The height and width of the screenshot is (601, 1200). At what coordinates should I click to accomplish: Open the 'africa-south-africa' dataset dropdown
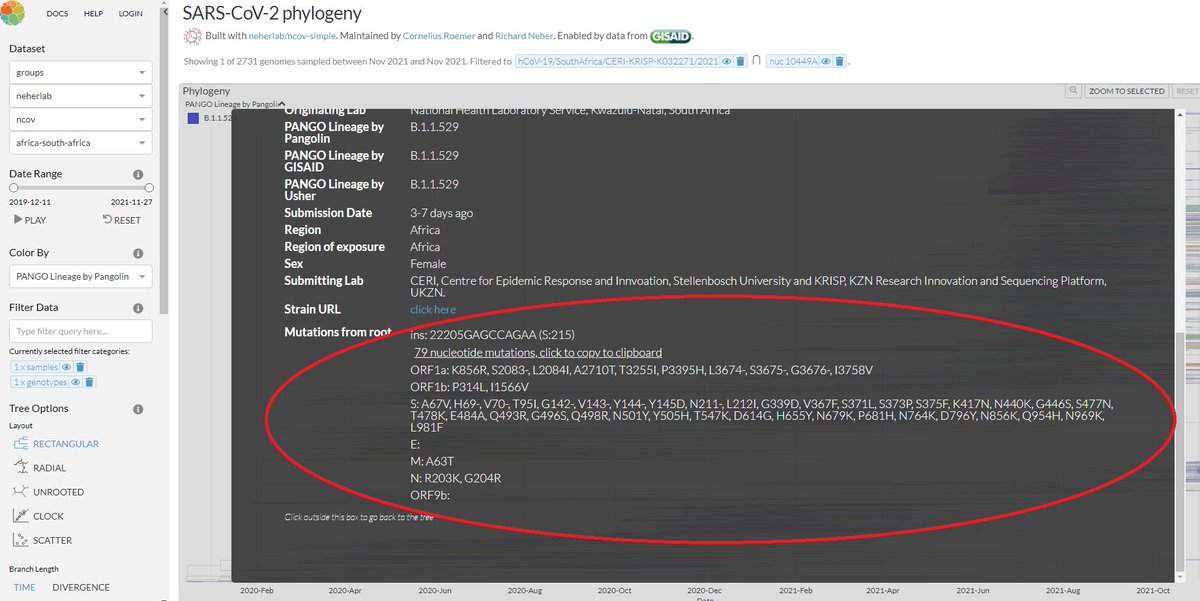(81, 143)
